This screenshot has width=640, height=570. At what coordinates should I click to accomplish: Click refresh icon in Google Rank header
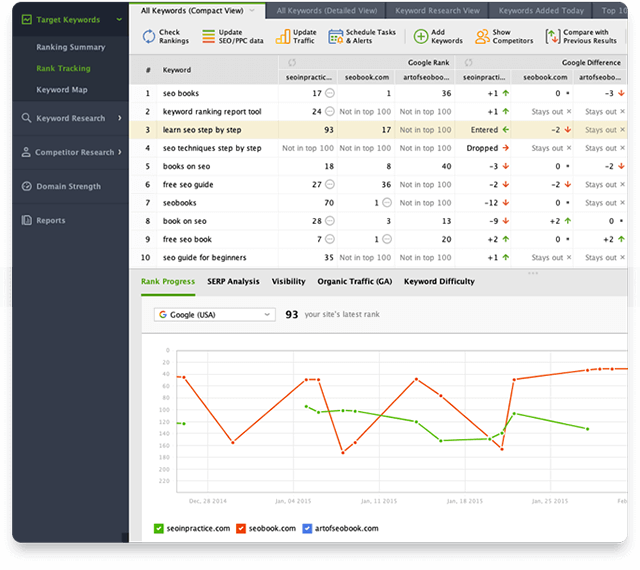(x=292, y=62)
